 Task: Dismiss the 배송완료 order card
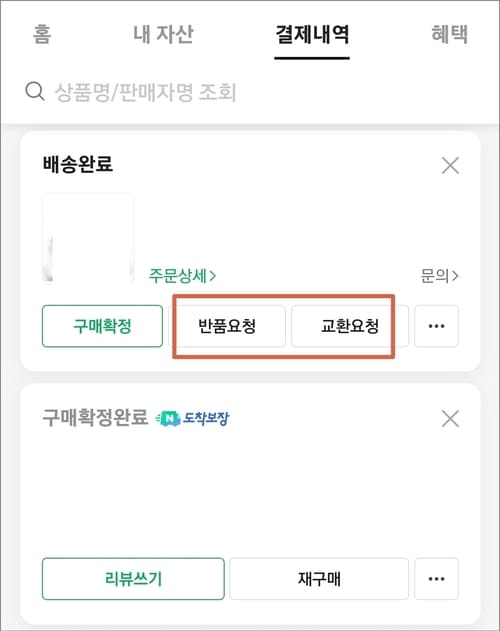[450, 165]
